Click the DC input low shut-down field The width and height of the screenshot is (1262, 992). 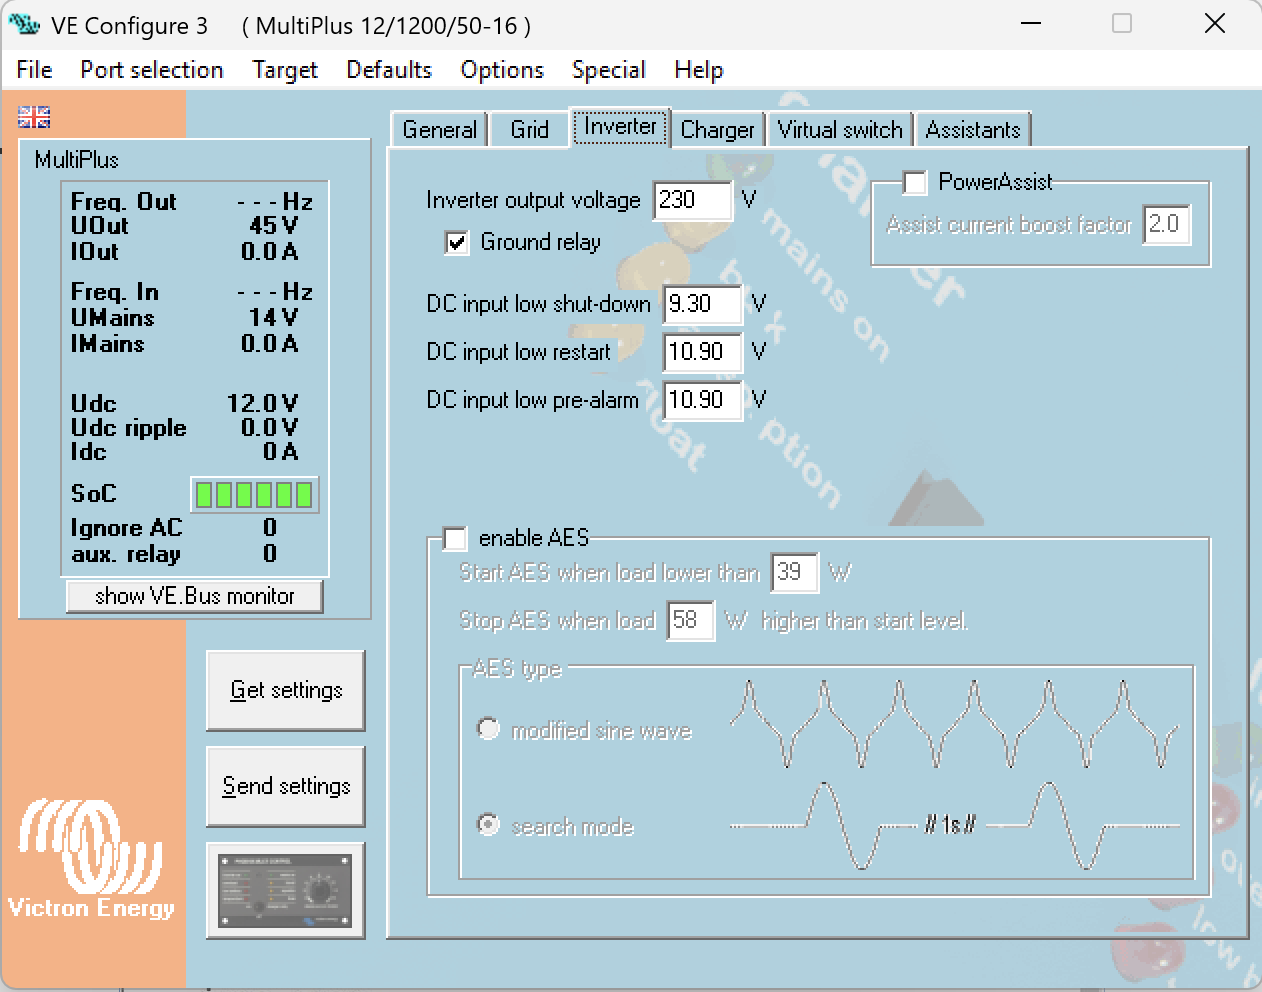[703, 304]
